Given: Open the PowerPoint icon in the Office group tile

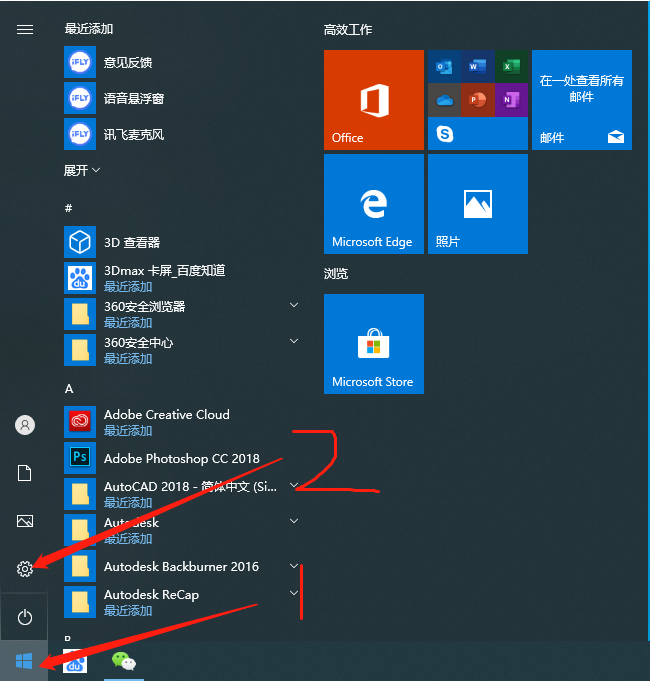Looking at the screenshot, I should 478,100.
